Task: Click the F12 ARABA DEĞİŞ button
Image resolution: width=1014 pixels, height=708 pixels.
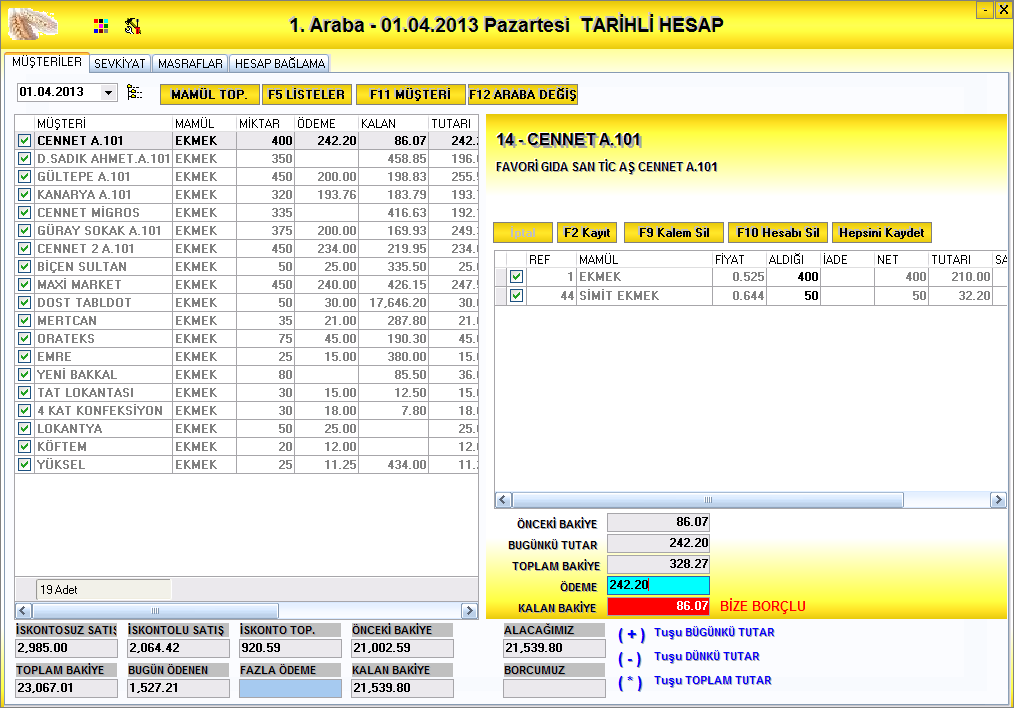Action: 523,95
